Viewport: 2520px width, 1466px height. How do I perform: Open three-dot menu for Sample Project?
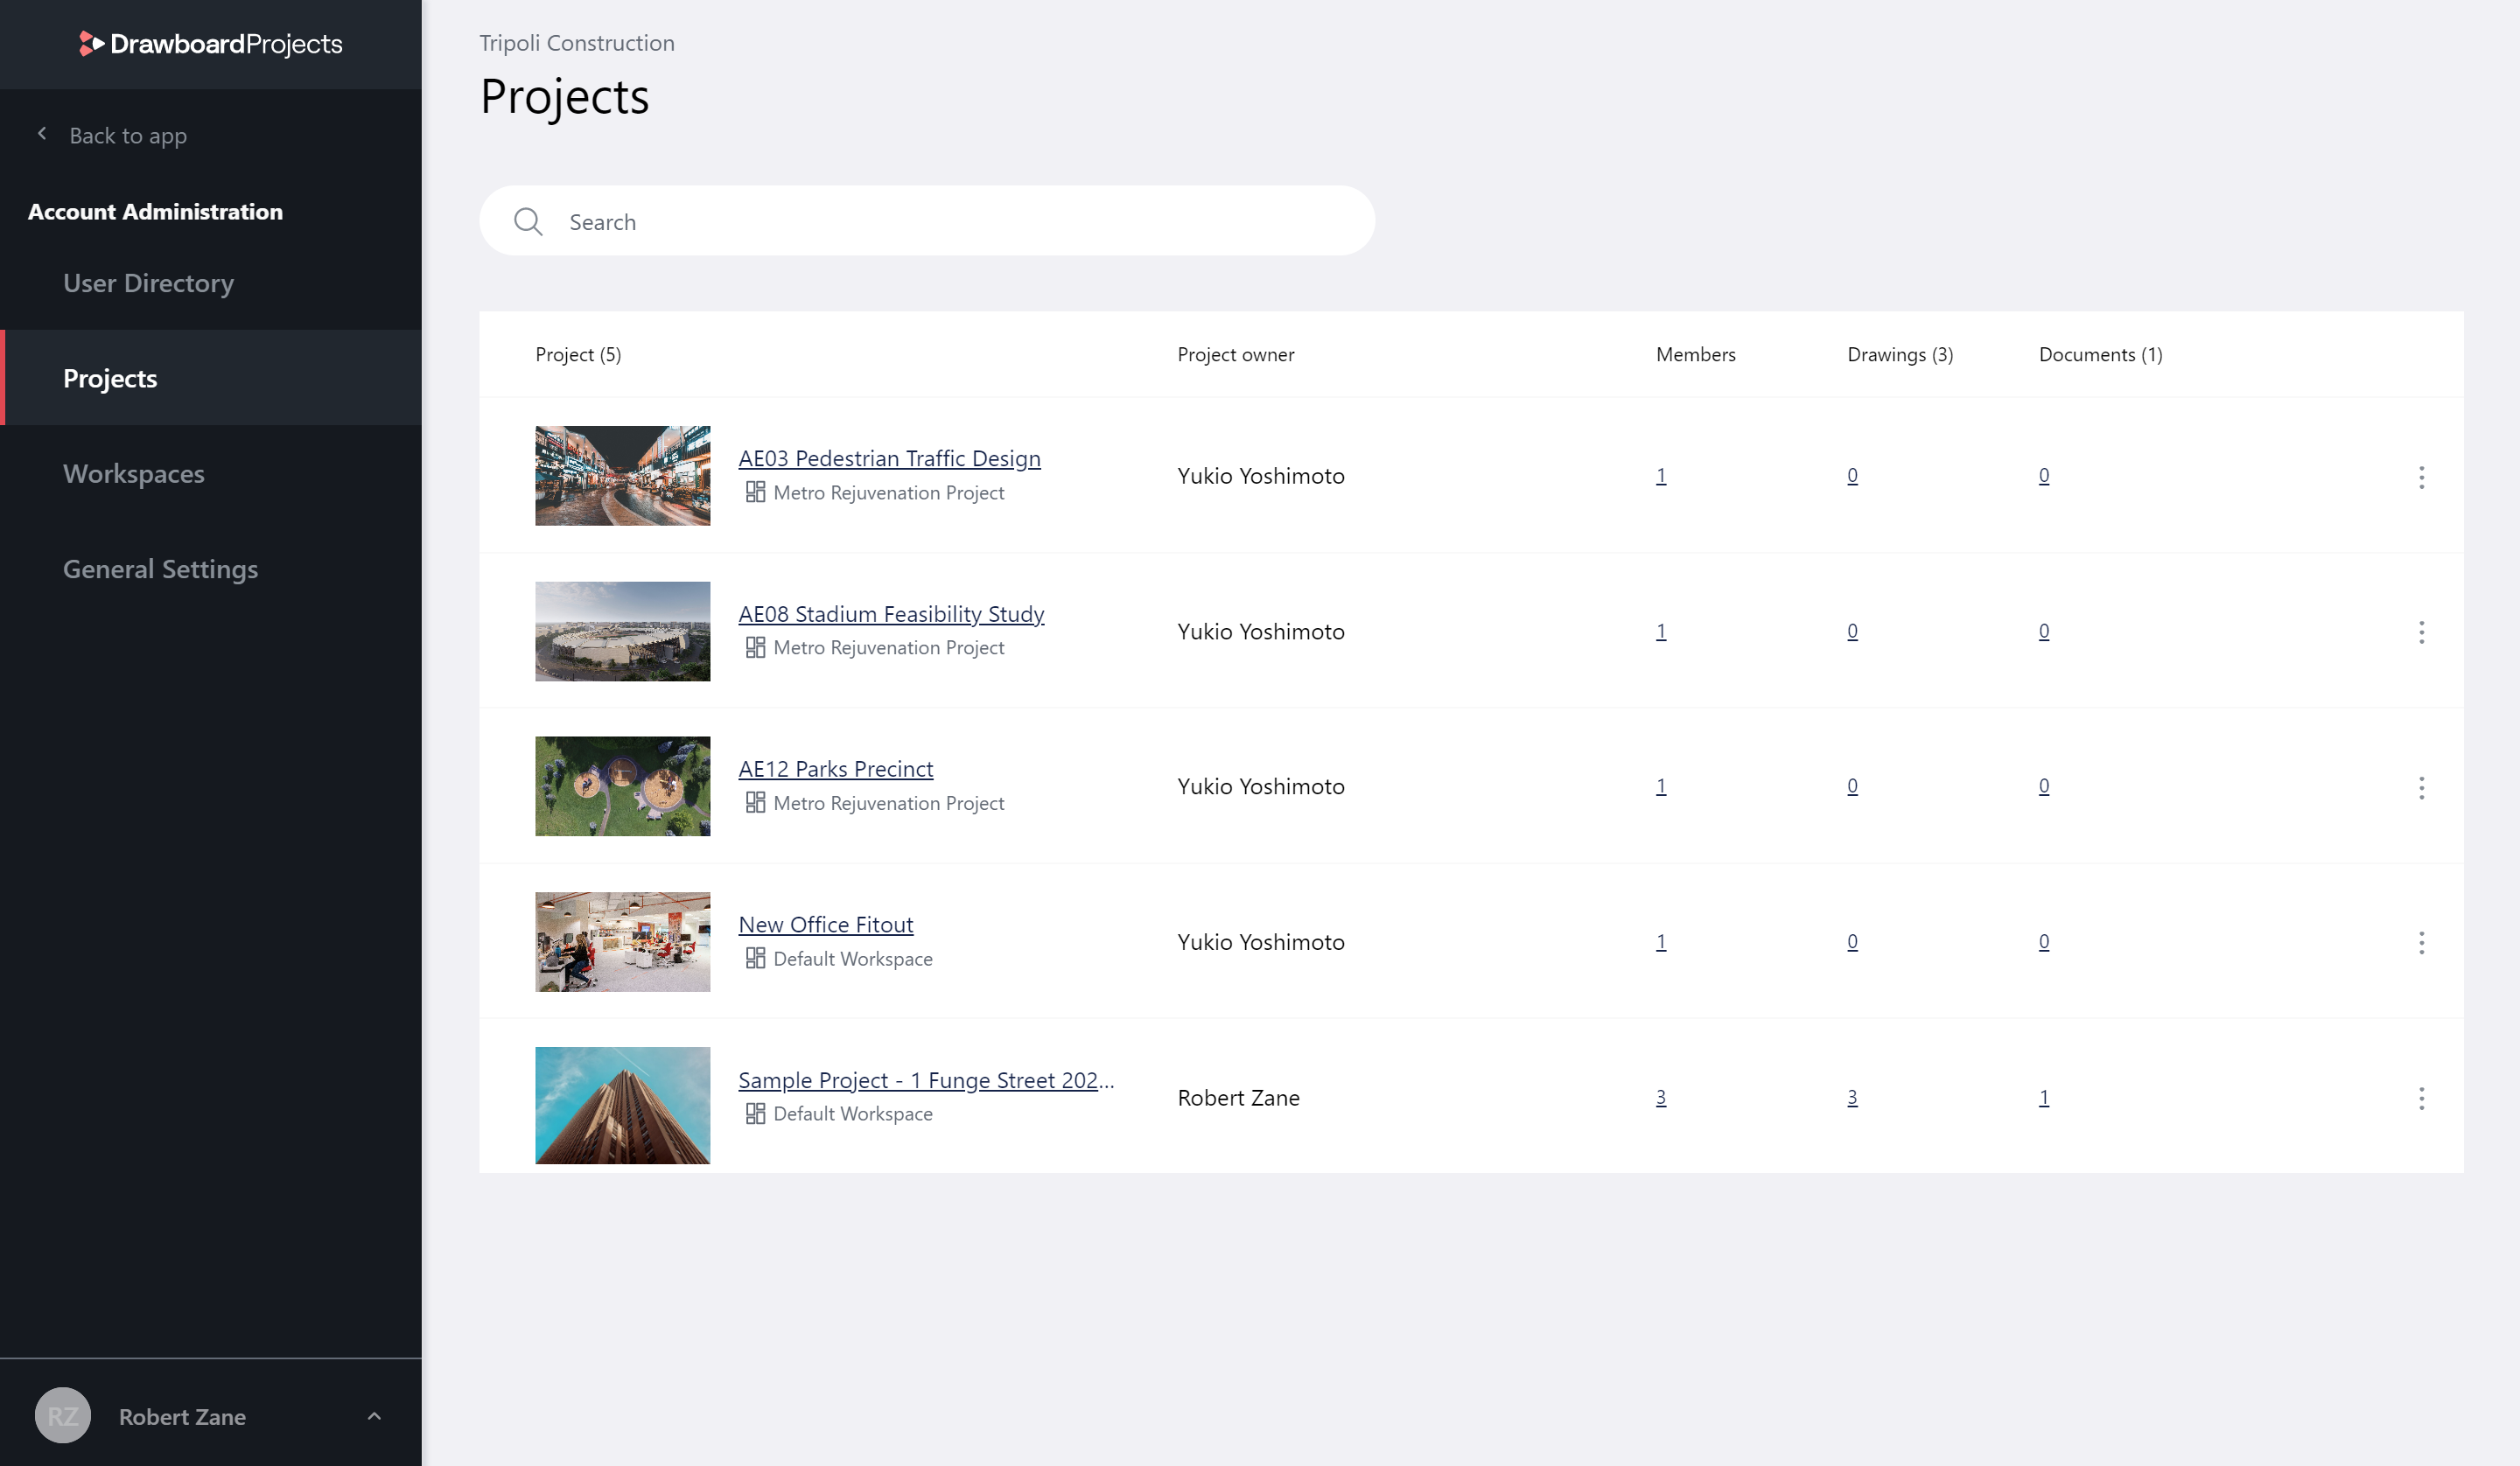click(x=2420, y=1096)
